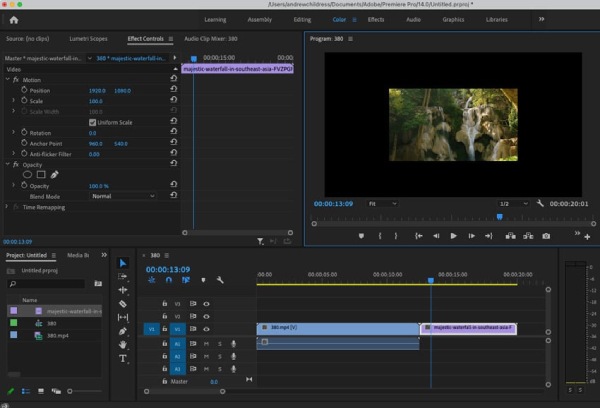Mark Out point in Program monitor
Viewport: 600px width, 408px height.
[x=396, y=236]
